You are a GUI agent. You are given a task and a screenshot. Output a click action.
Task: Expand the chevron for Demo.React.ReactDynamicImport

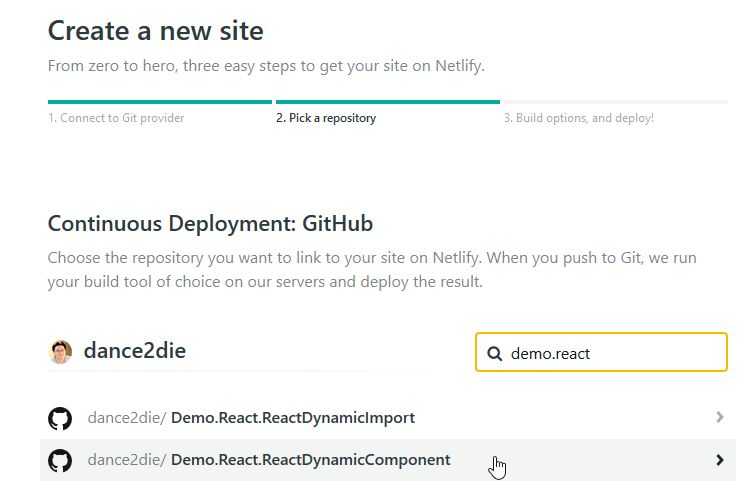click(720, 417)
